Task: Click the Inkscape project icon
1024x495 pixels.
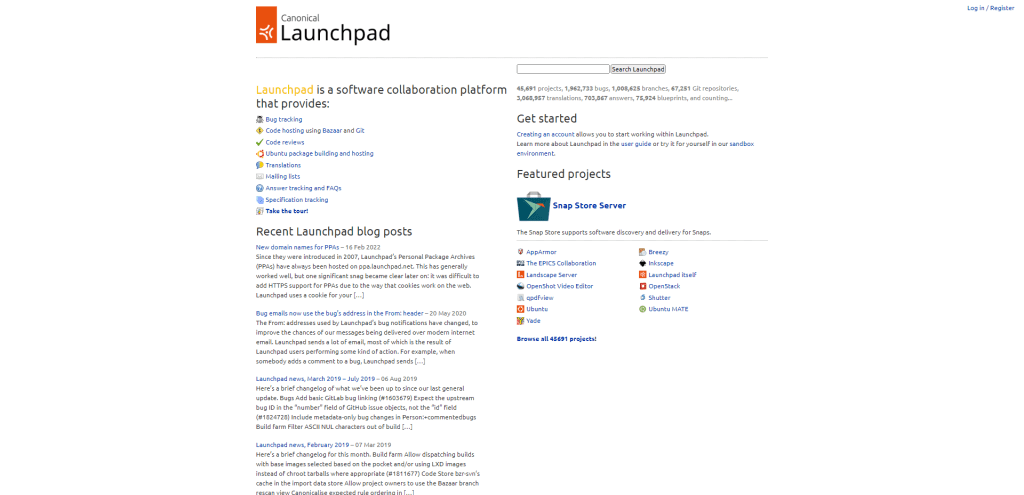Action: [643, 263]
